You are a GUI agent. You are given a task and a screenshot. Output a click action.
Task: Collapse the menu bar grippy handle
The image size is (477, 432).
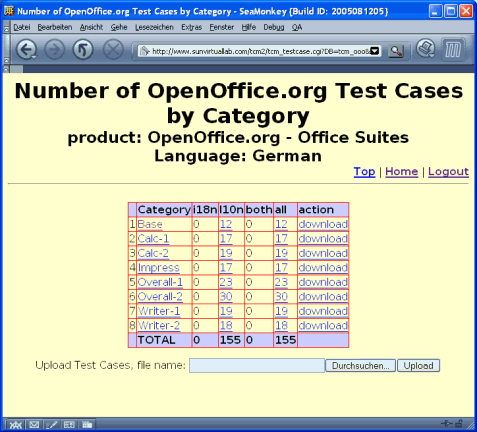tap(6, 27)
